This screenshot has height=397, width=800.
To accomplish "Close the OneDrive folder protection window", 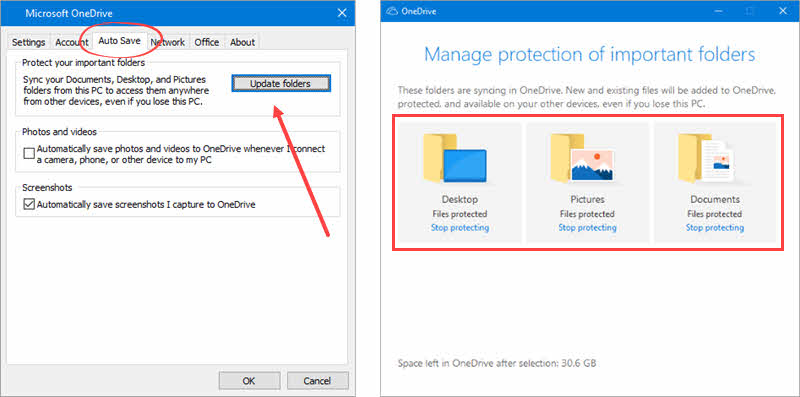I will click(x=783, y=11).
